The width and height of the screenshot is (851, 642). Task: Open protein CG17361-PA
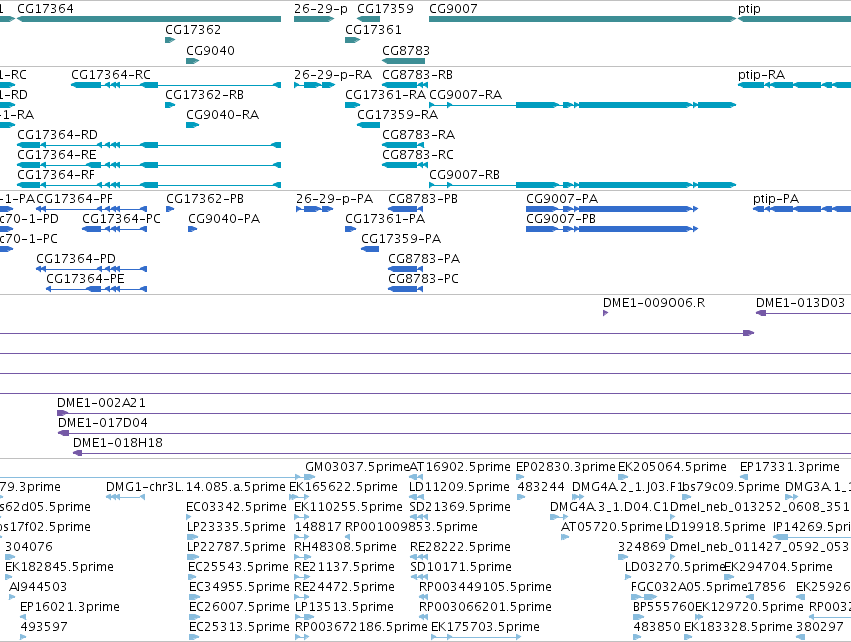point(385,219)
